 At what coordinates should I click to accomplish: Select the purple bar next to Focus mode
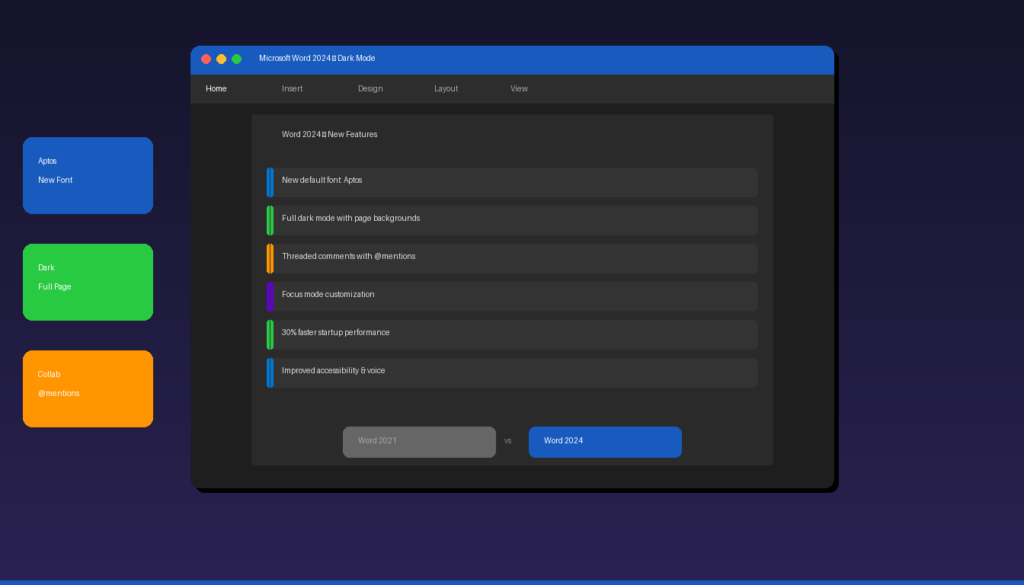[270, 296]
